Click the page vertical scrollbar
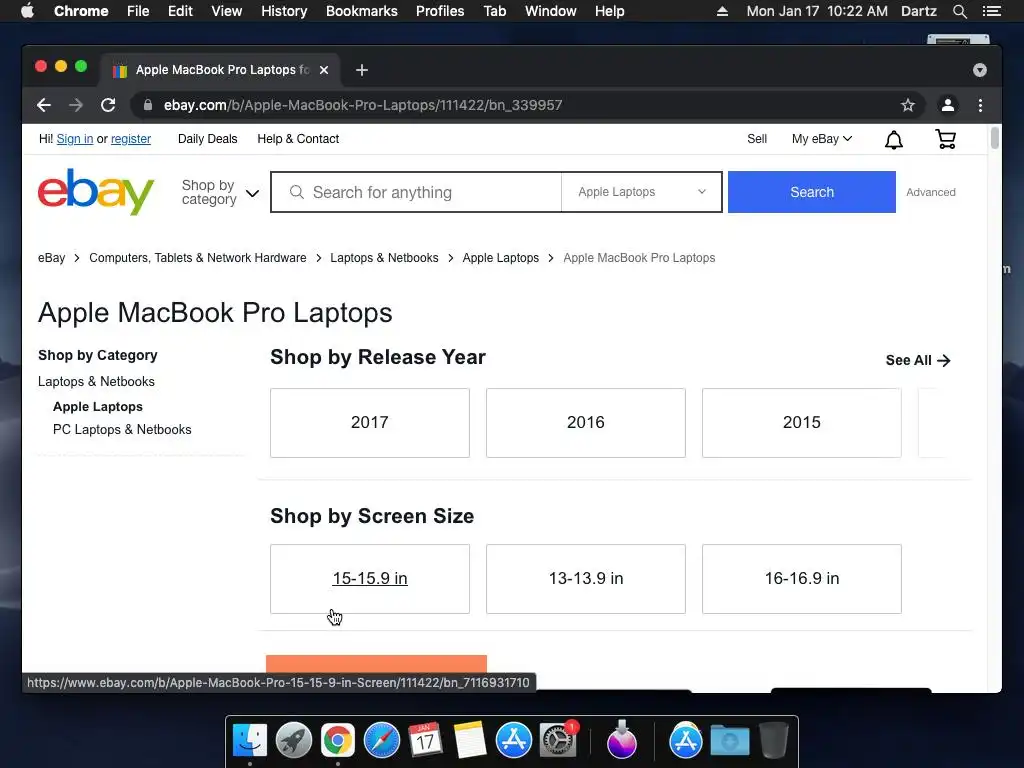The image size is (1024, 768). [x=995, y=139]
